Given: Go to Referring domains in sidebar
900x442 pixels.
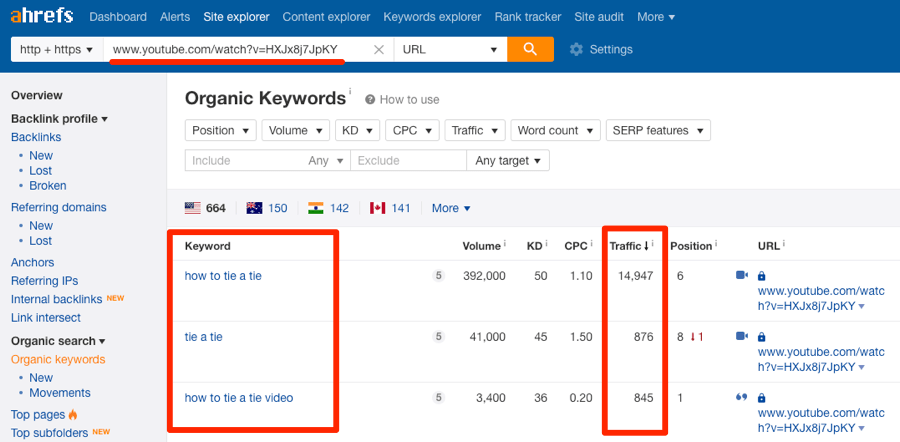Looking at the screenshot, I should [58, 208].
